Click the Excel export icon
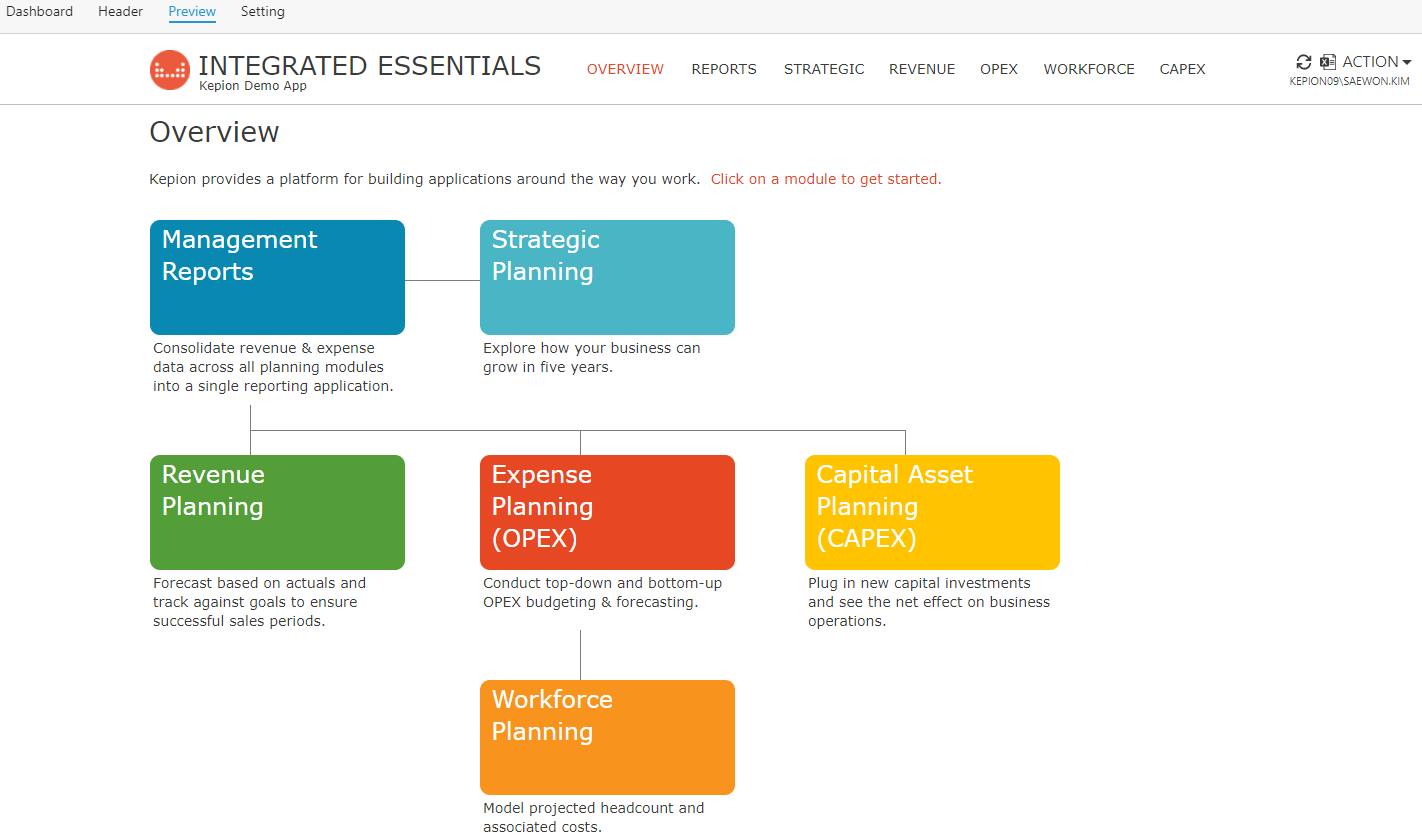The width and height of the screenshot is (1422, 840). pos(1328,62)
